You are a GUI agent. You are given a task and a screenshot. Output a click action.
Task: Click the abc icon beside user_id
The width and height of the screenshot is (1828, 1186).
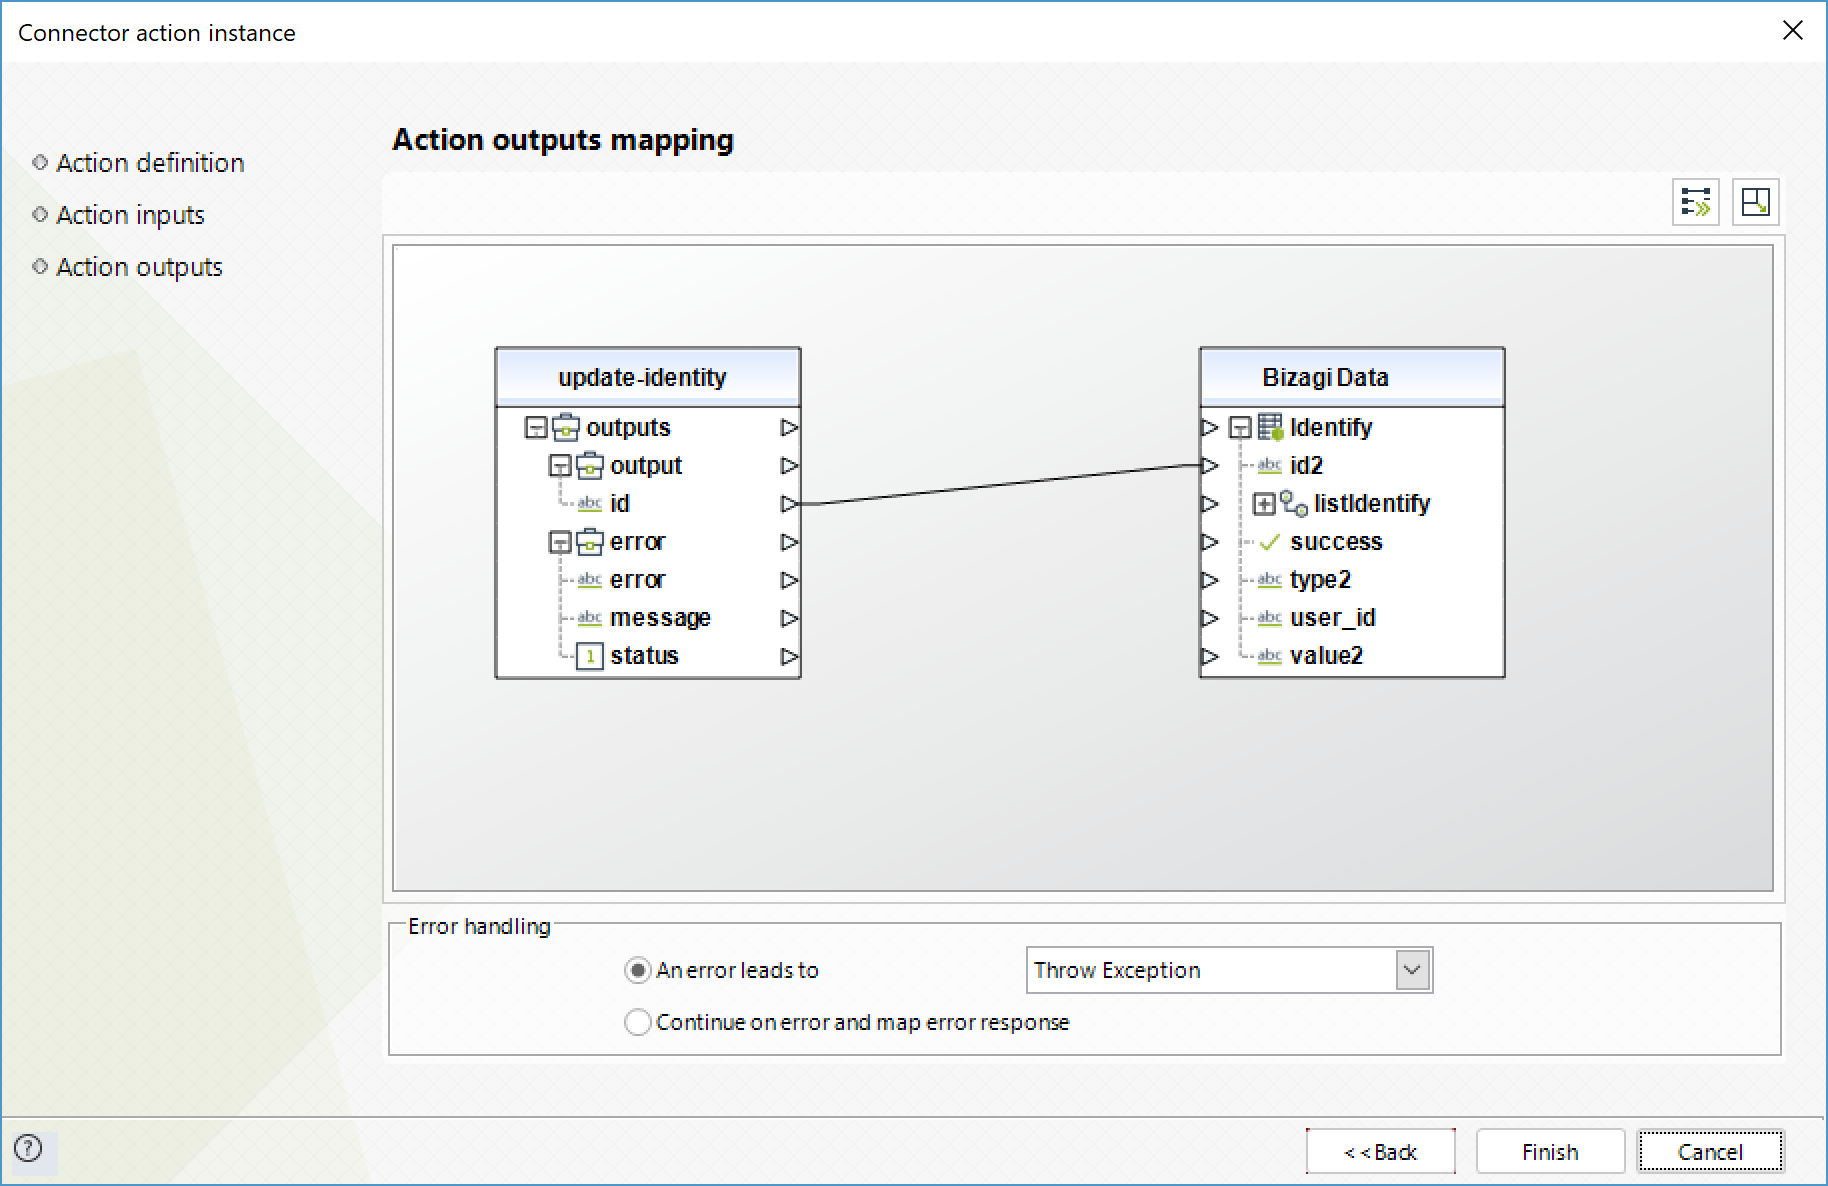1270,617
